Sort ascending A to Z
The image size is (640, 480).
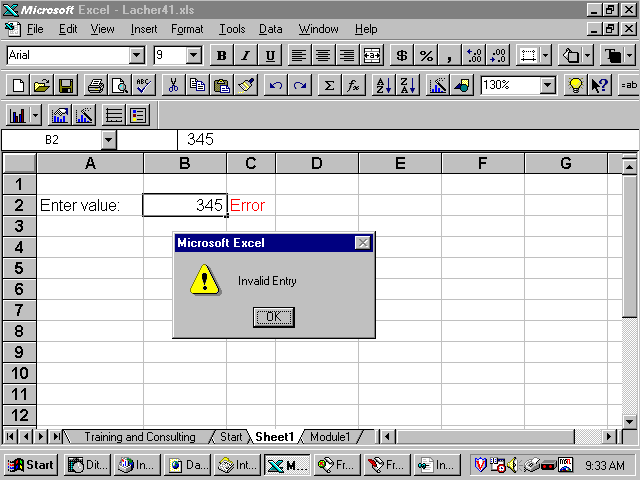click(x=384, y=85)
